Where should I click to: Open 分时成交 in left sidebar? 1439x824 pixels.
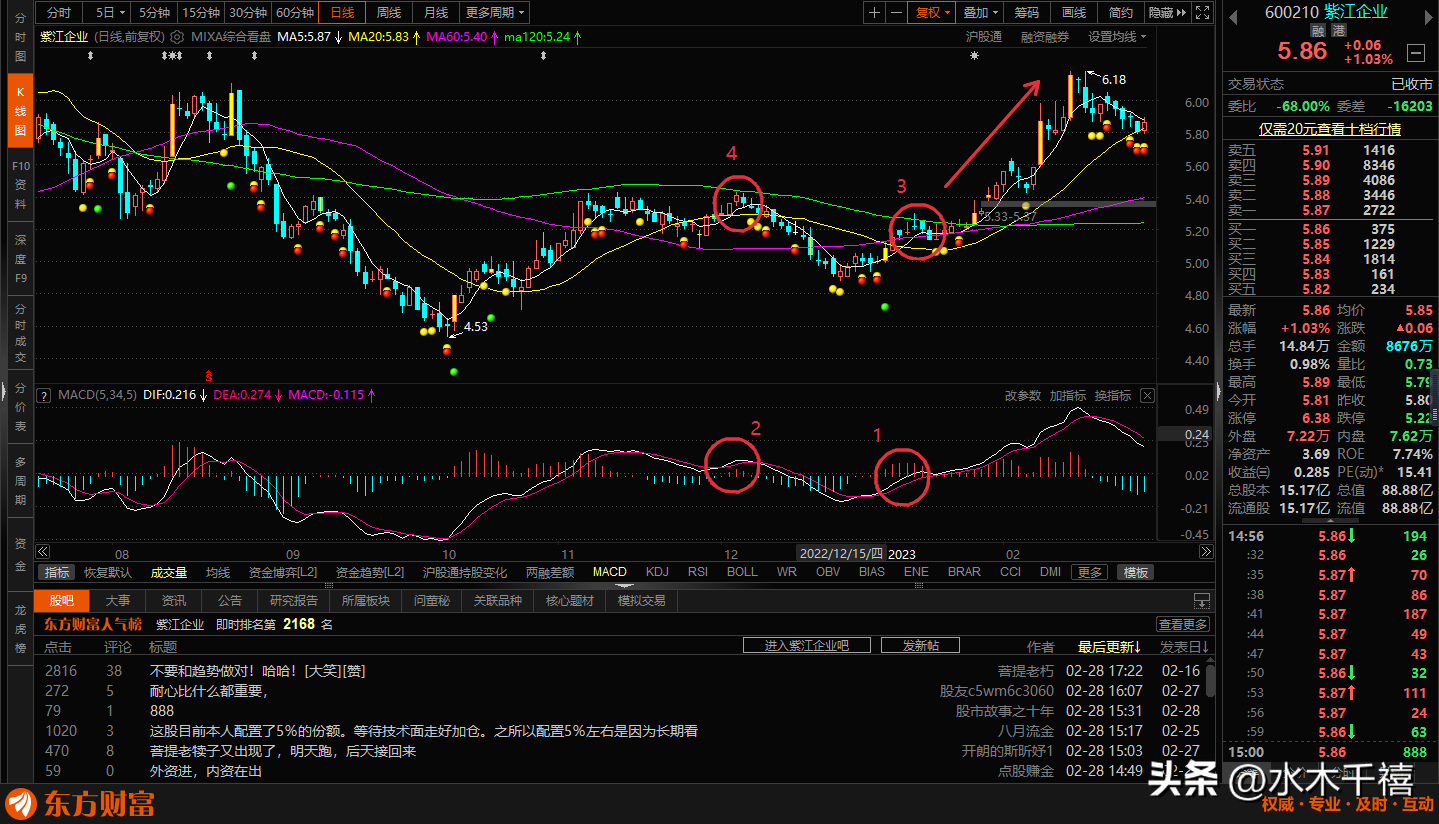click(x=20, y=332)
